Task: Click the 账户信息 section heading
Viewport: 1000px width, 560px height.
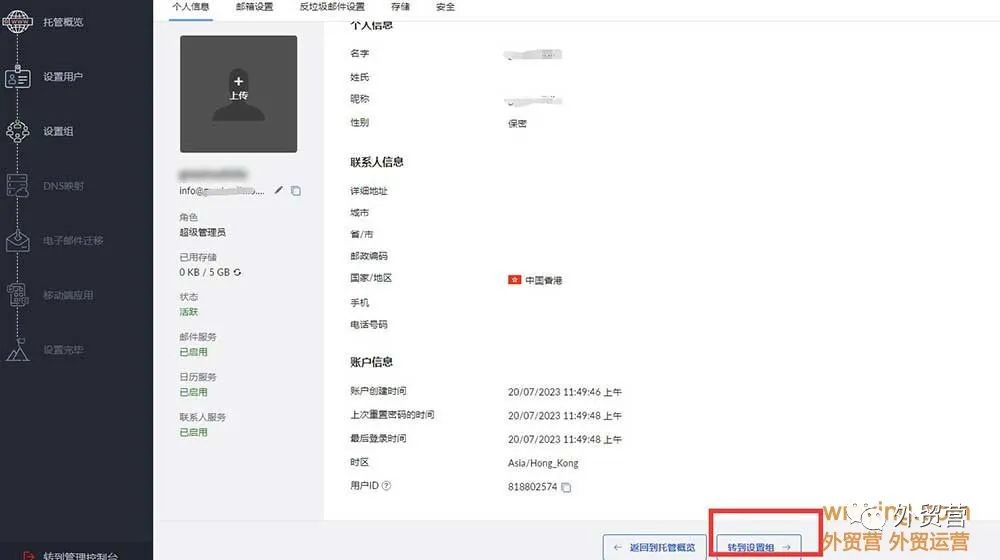Action: coord(371,362)
